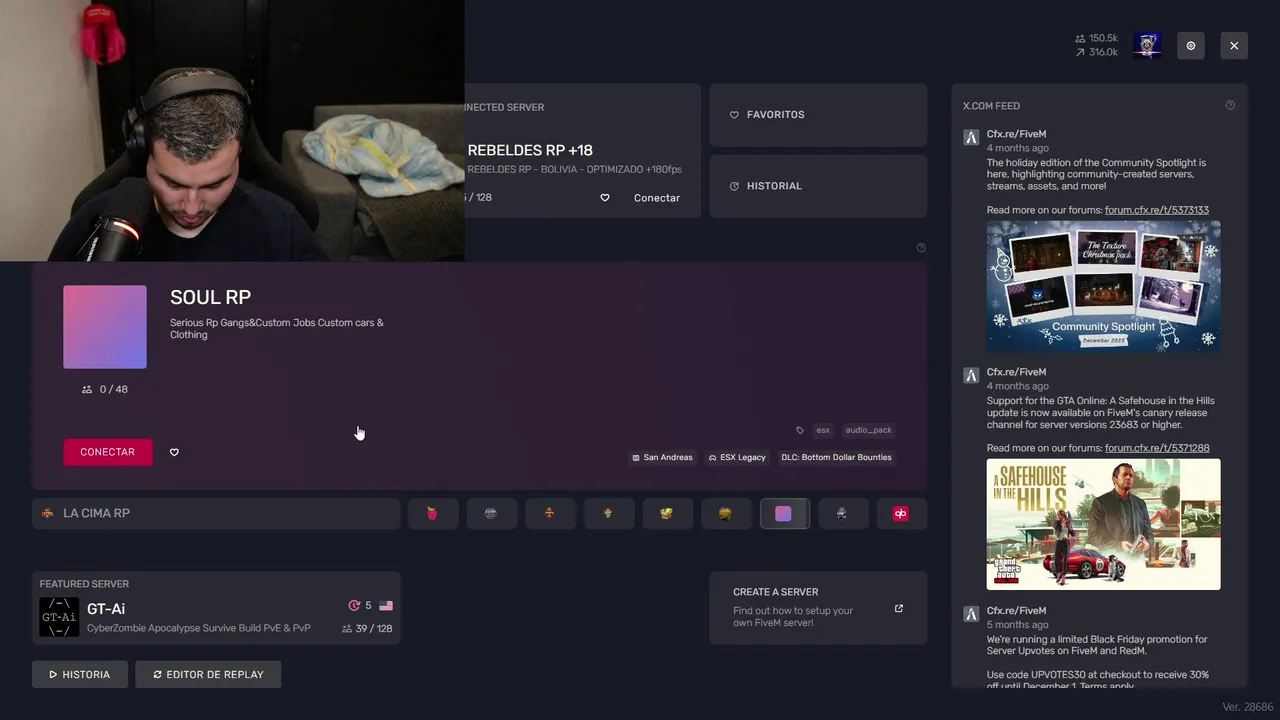This screenshot has height=720, width=1280.
Task: Select the gray round emblem server icon
Action: 490,513
